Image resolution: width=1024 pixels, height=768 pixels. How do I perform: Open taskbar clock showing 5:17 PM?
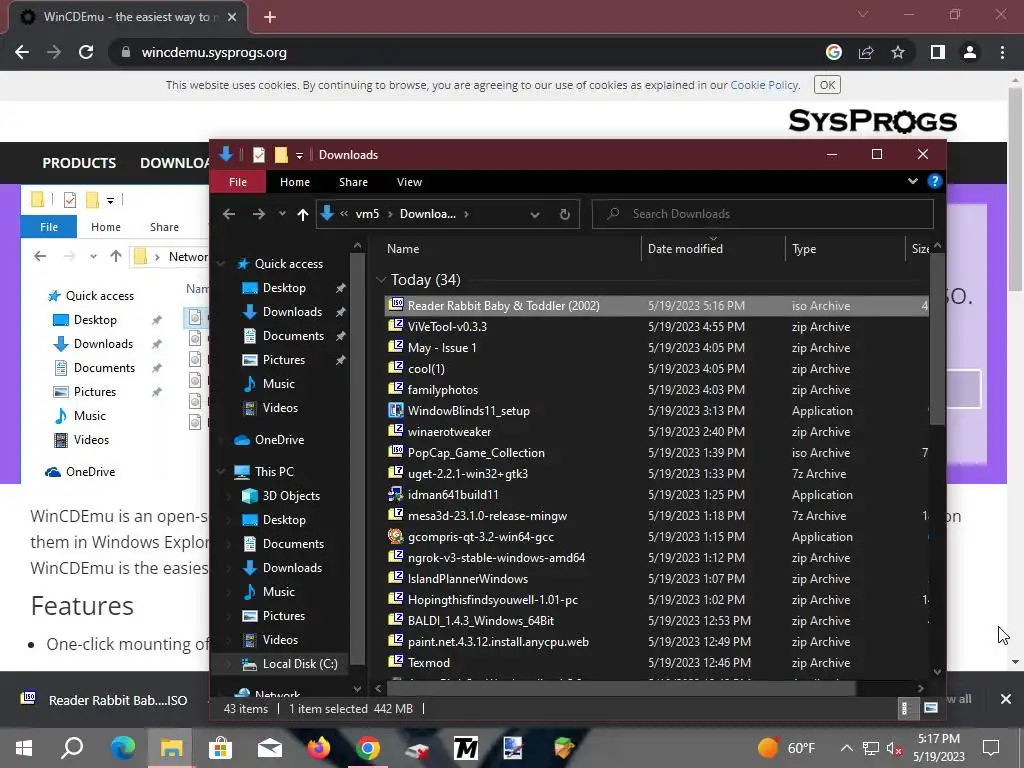938,747
